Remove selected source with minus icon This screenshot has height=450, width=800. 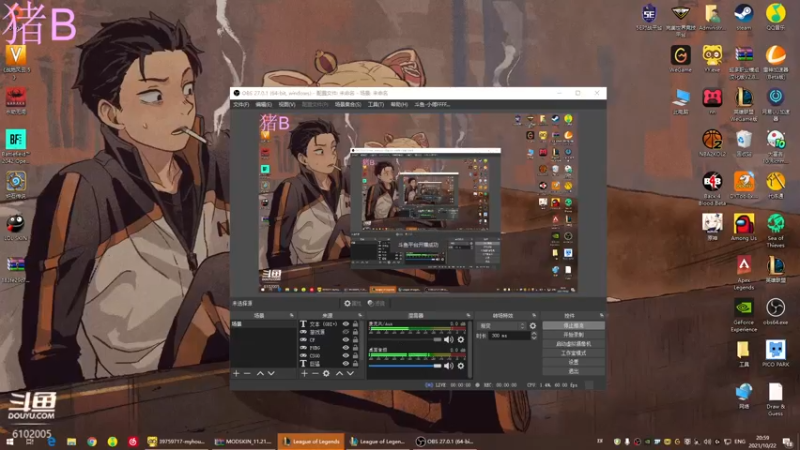point(315,373)
